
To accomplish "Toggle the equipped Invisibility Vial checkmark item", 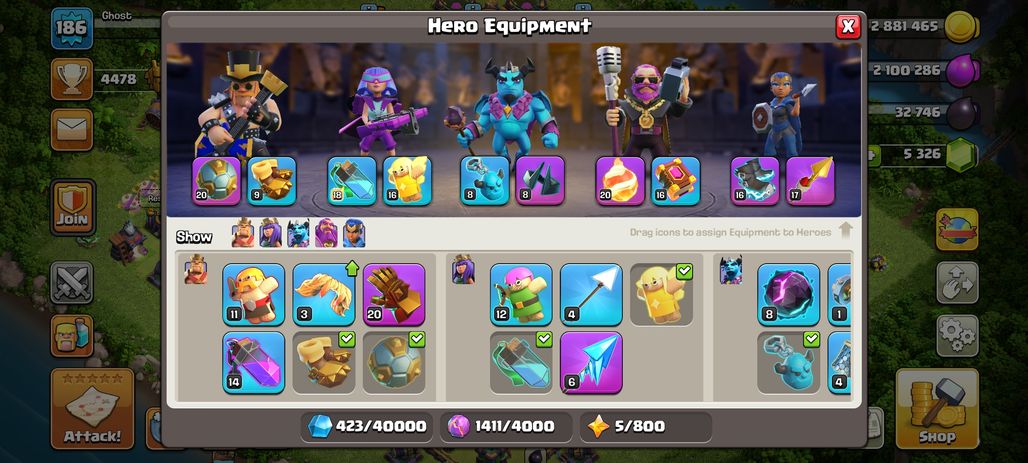I will click(x=521, y=362).
